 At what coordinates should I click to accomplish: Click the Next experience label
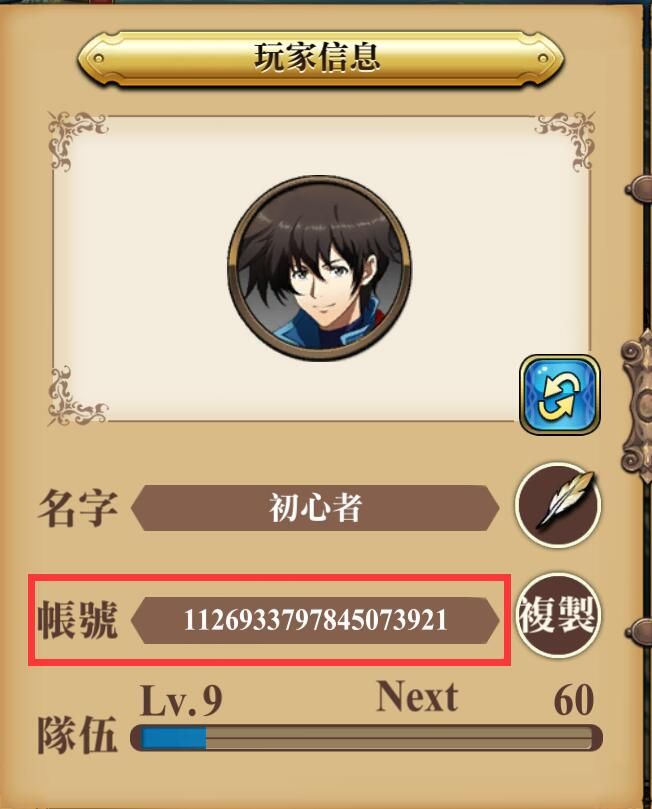point(417,697)
